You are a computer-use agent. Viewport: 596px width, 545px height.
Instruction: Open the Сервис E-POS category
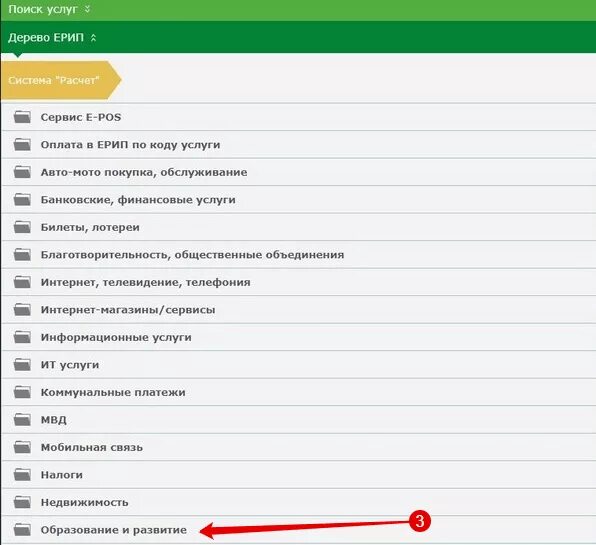[x=81, y=117]
